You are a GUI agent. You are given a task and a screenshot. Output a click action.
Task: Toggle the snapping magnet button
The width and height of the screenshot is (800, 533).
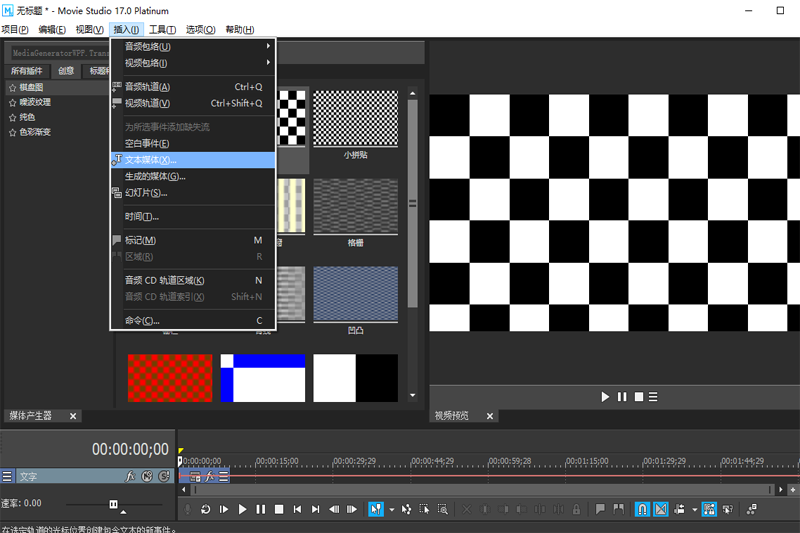pos(643,509)
